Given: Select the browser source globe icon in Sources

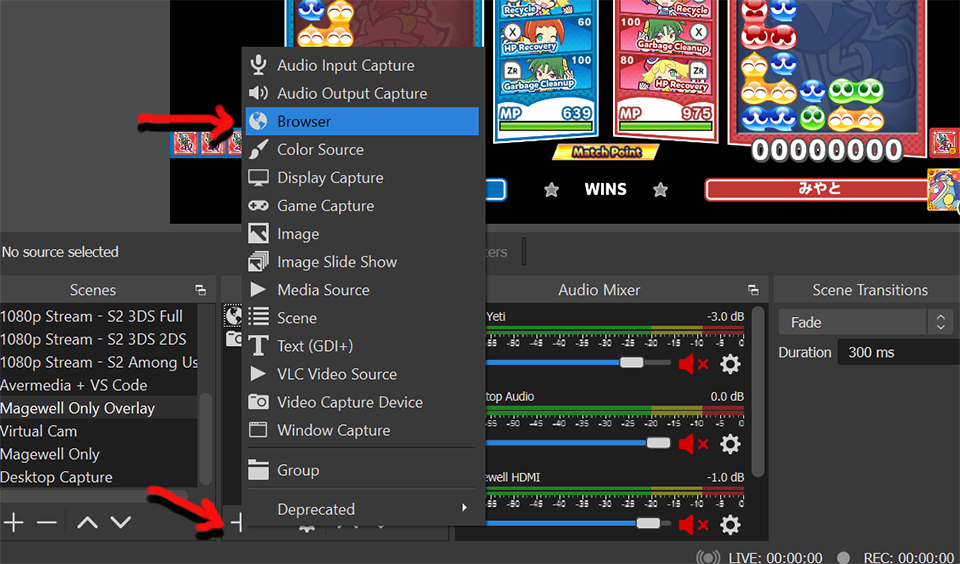Looking at the screenshot, I should point(233,316).
